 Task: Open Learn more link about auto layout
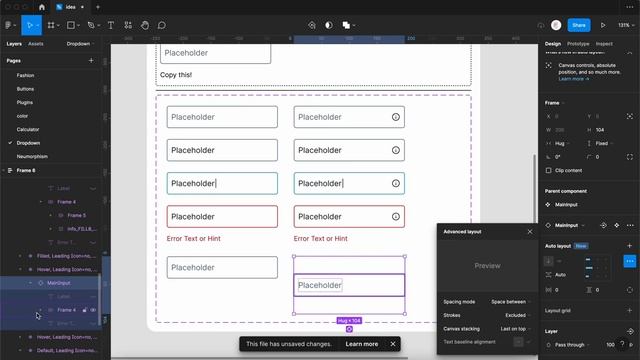573,79
